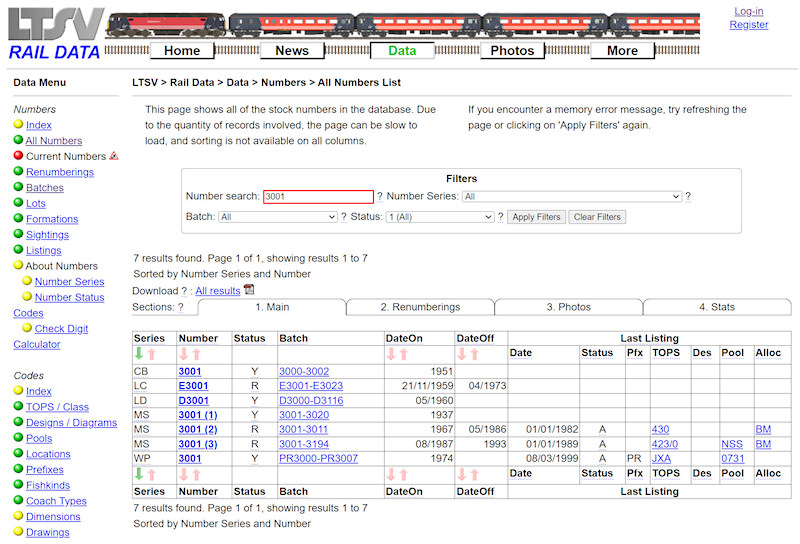
Task: Open TOPS / Class codes link
Action: pos(57,407)
